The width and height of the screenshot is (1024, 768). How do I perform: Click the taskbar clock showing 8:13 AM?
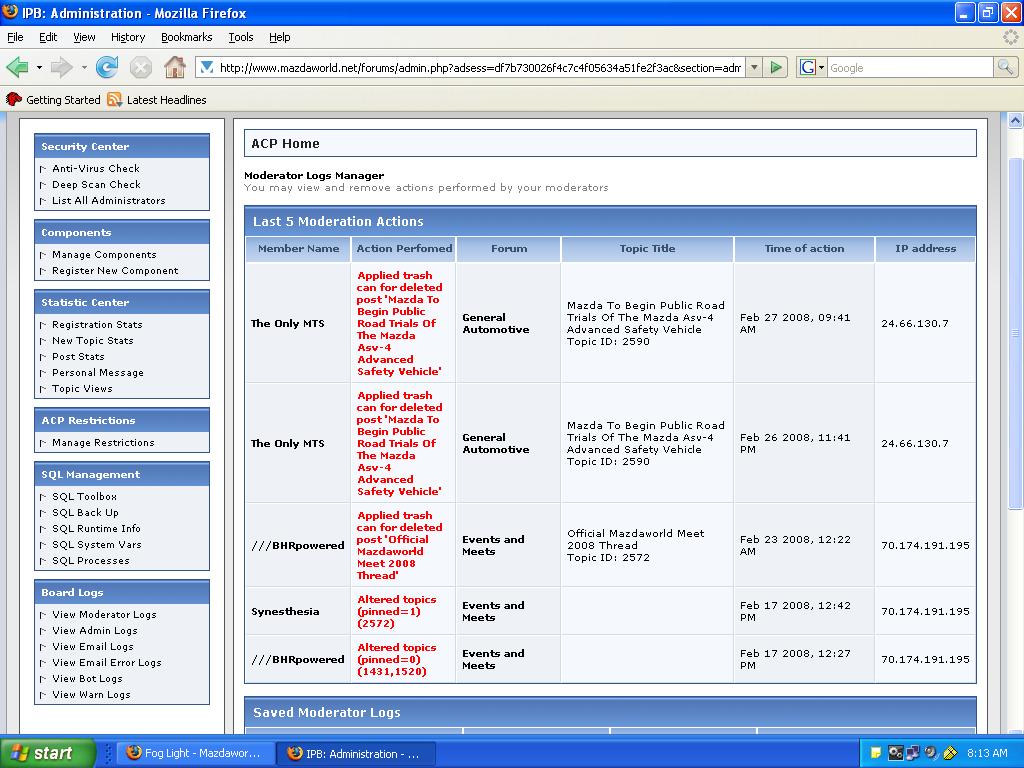987,753
